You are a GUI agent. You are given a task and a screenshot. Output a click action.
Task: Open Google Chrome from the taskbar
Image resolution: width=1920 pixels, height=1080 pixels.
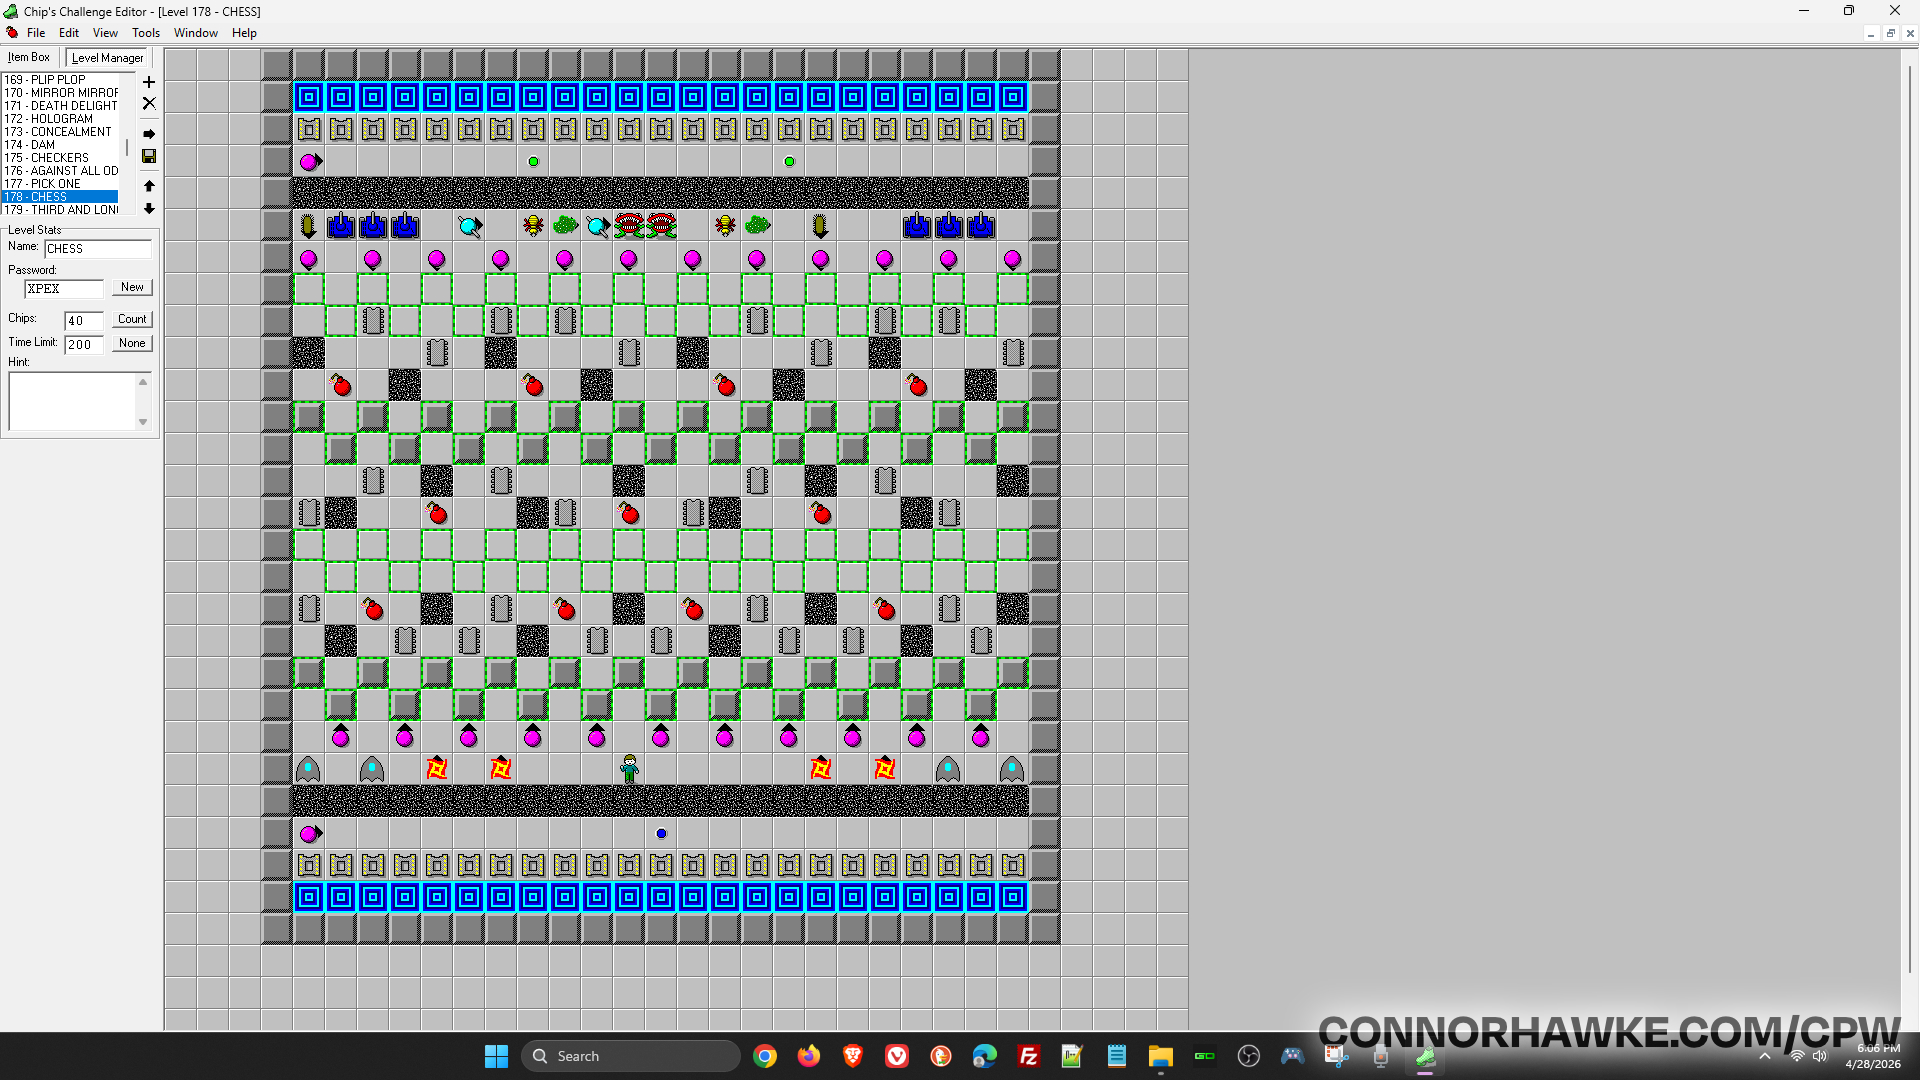pos(765,1056)
